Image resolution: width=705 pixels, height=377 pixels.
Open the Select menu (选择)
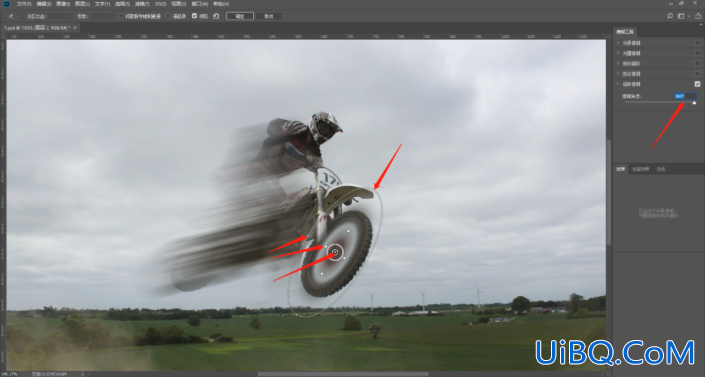(122, 4)
